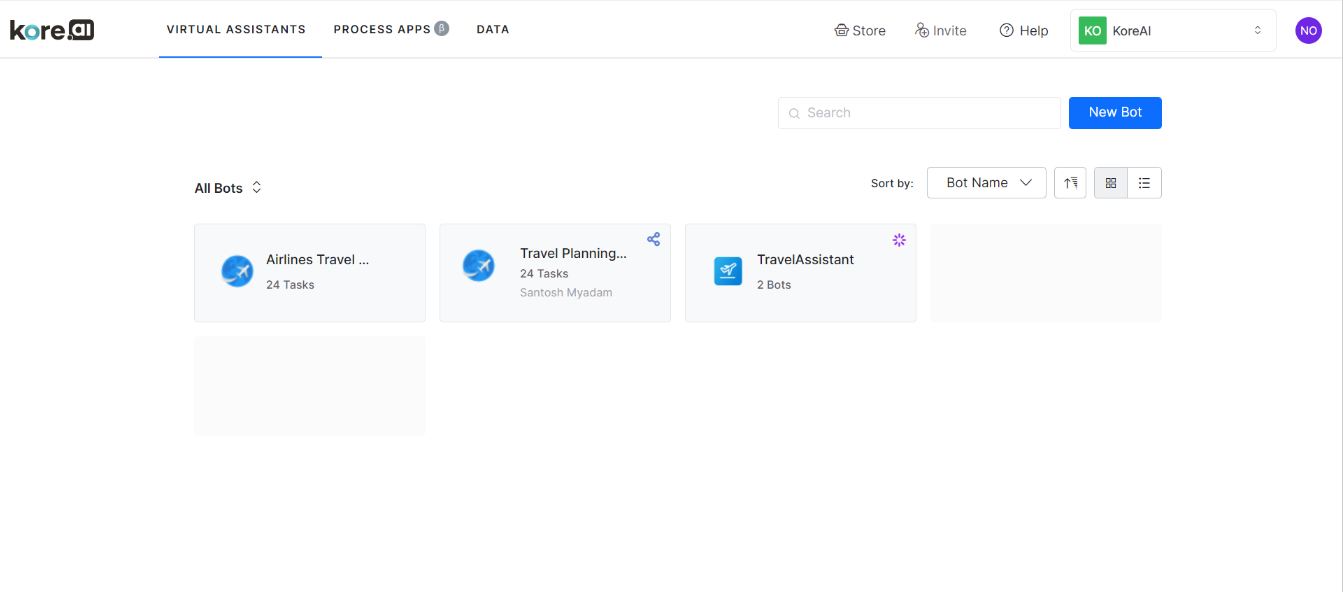This screenshot has width=1343, height=592.
Task: Switch to grid view
Action: 1111,183
